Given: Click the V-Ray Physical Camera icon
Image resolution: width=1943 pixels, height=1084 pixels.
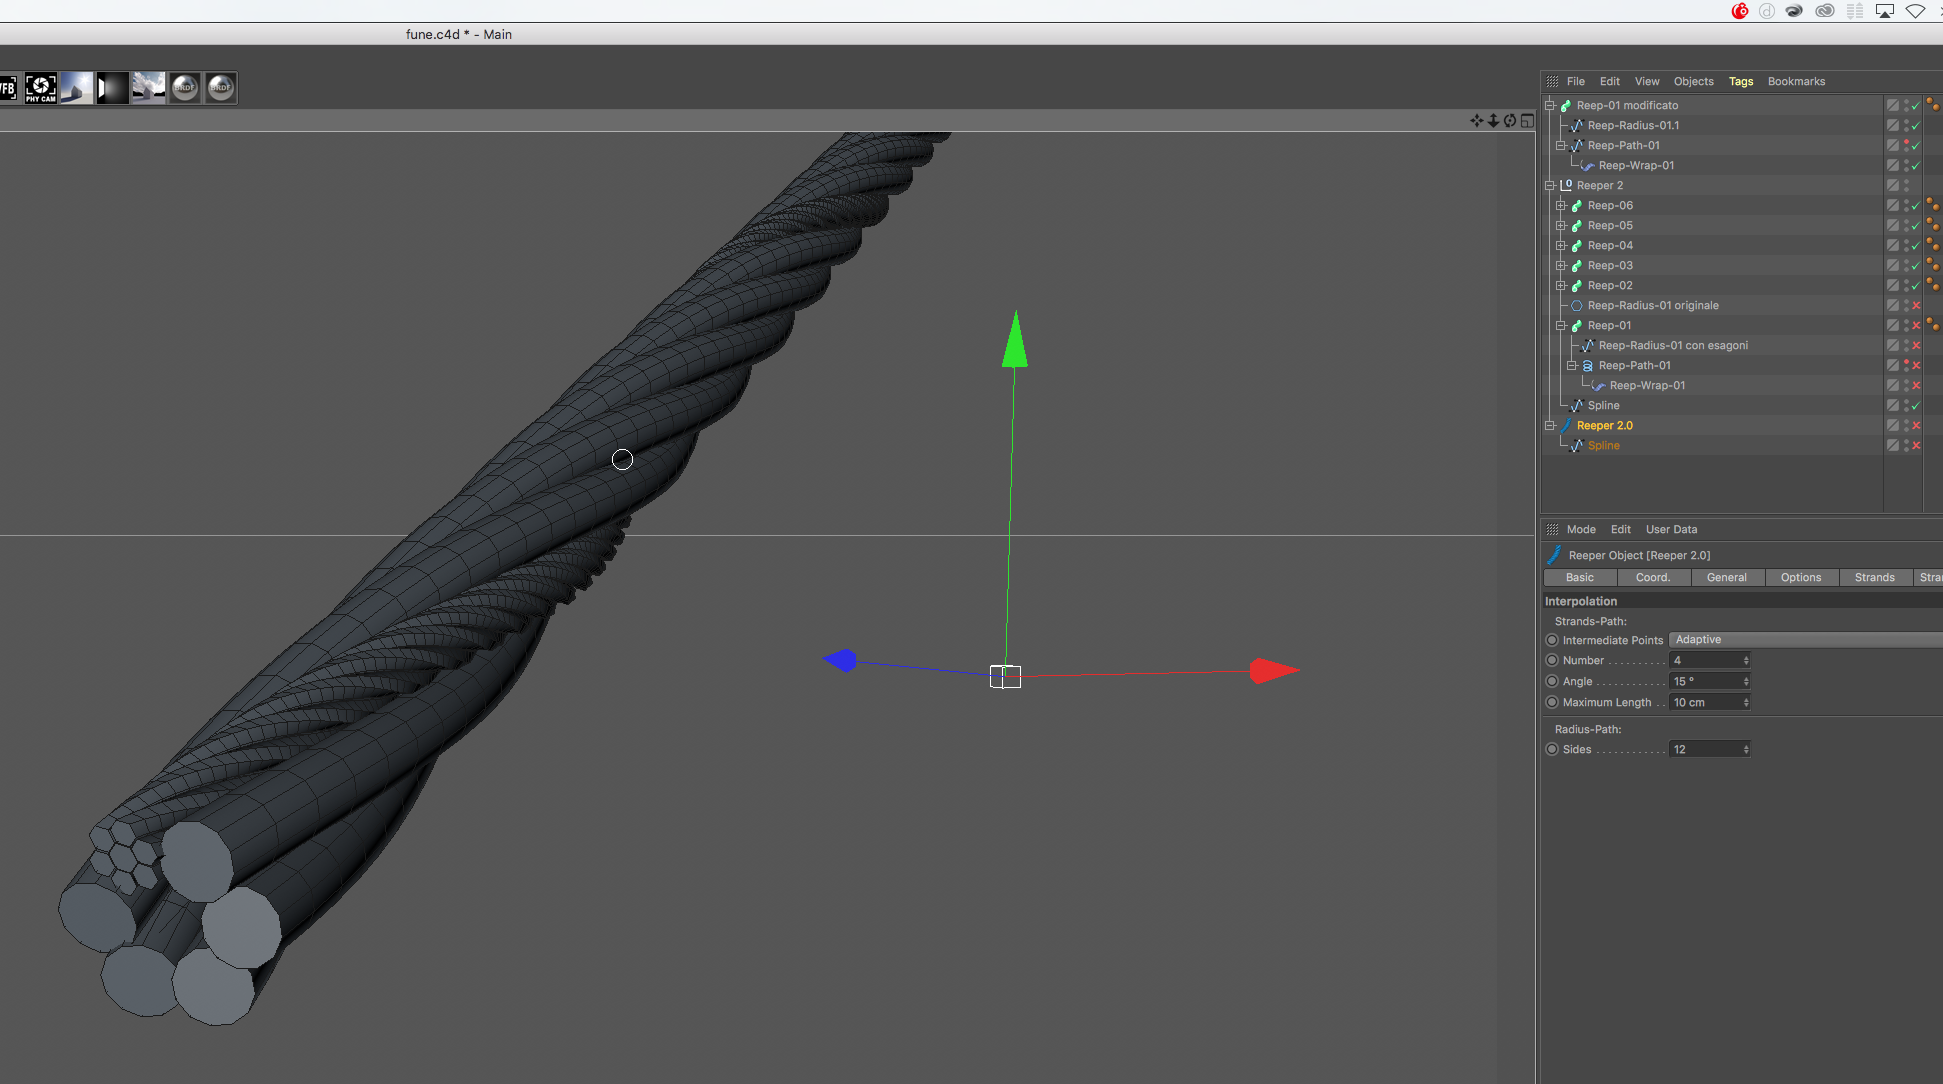Looking at the screenshot, I should (41, 88).
